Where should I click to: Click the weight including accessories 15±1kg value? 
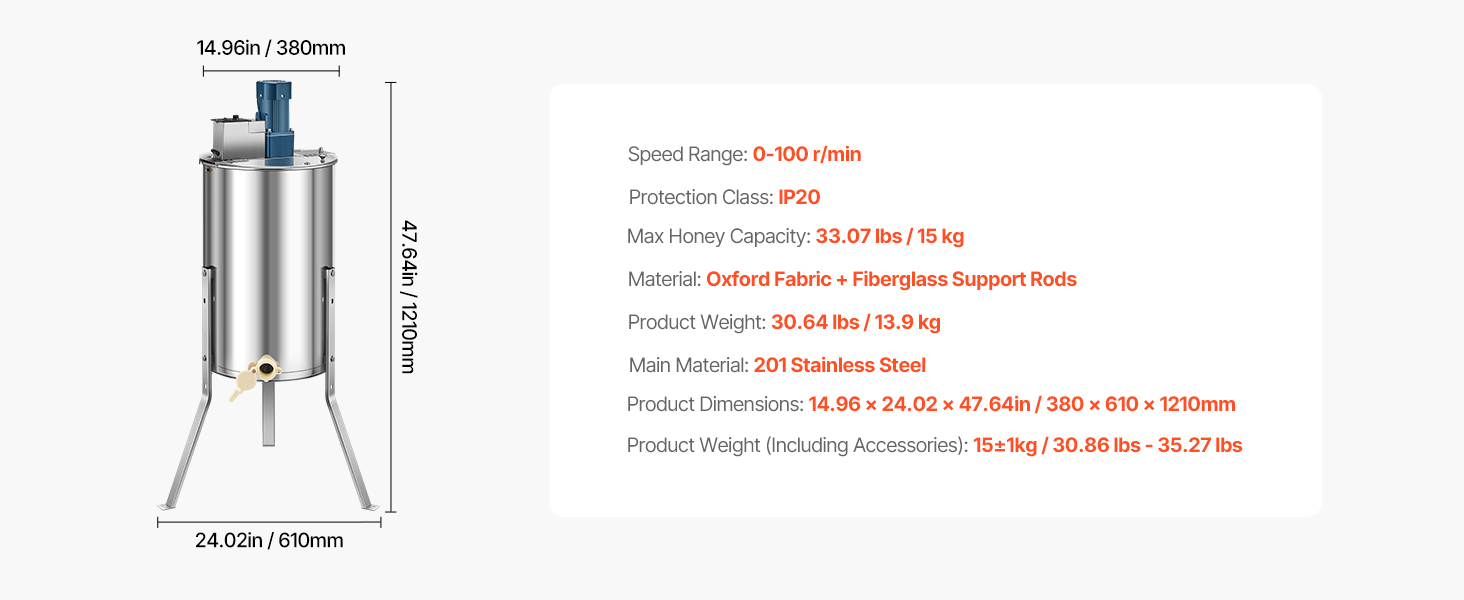click(1108, 445)
